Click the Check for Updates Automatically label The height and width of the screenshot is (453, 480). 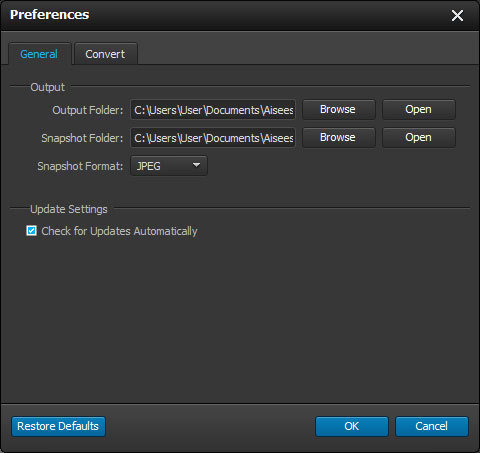tap(119, 231)
